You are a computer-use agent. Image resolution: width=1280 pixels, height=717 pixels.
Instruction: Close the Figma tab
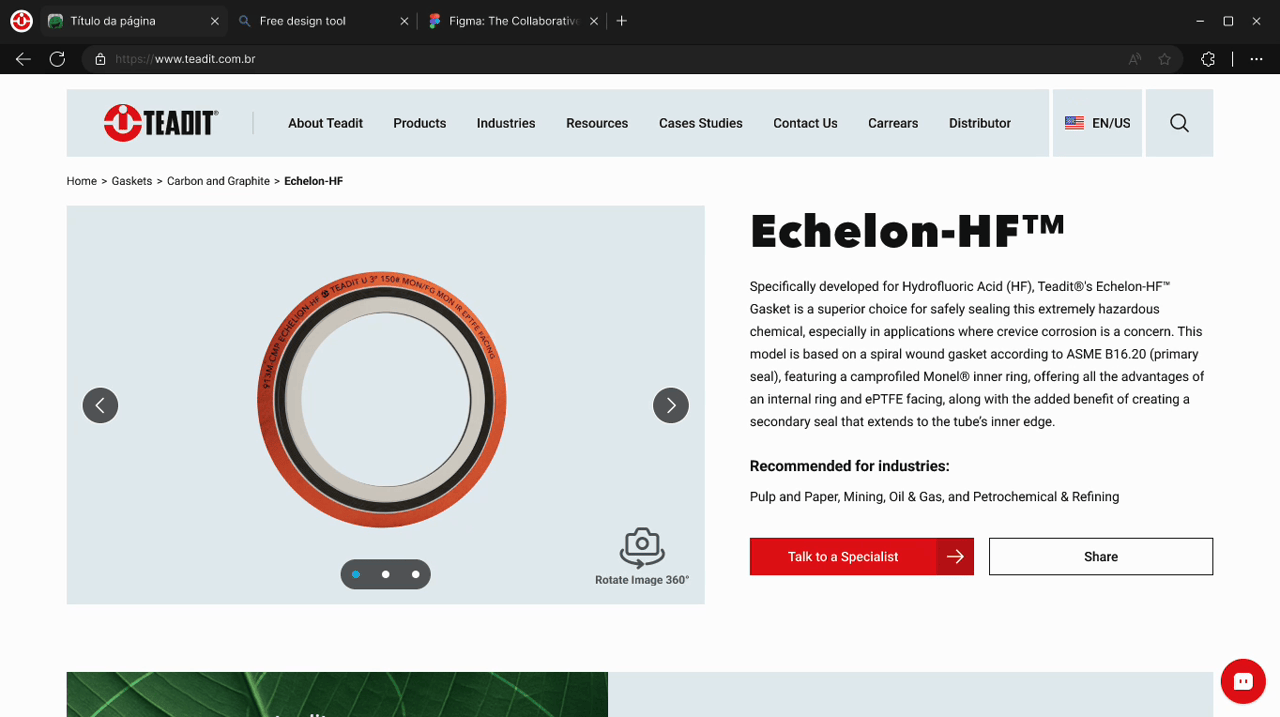(594, 21)
